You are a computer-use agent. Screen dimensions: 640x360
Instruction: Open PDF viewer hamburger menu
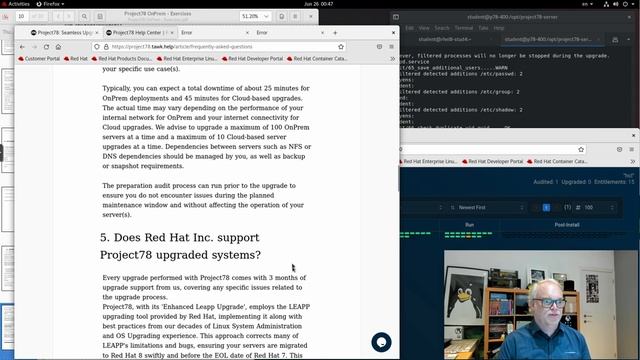pyautogui.click(x=295, y=16)
